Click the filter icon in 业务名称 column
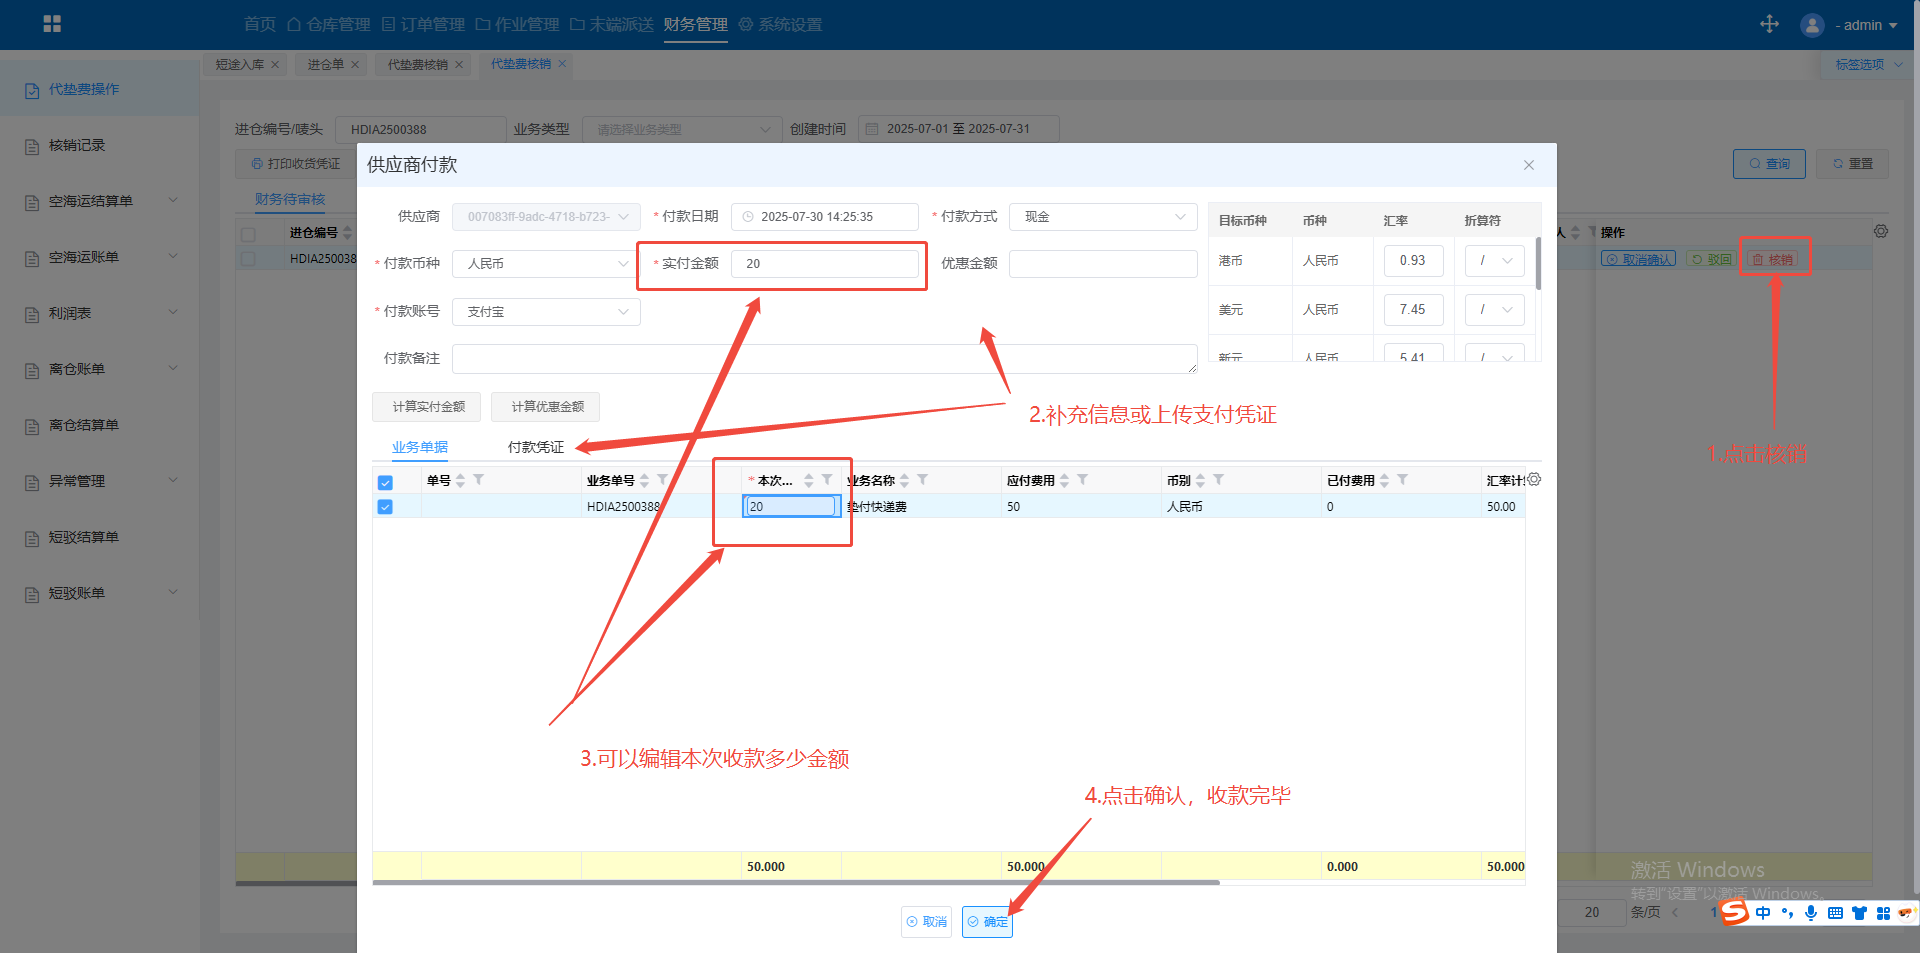 [922, 480]
